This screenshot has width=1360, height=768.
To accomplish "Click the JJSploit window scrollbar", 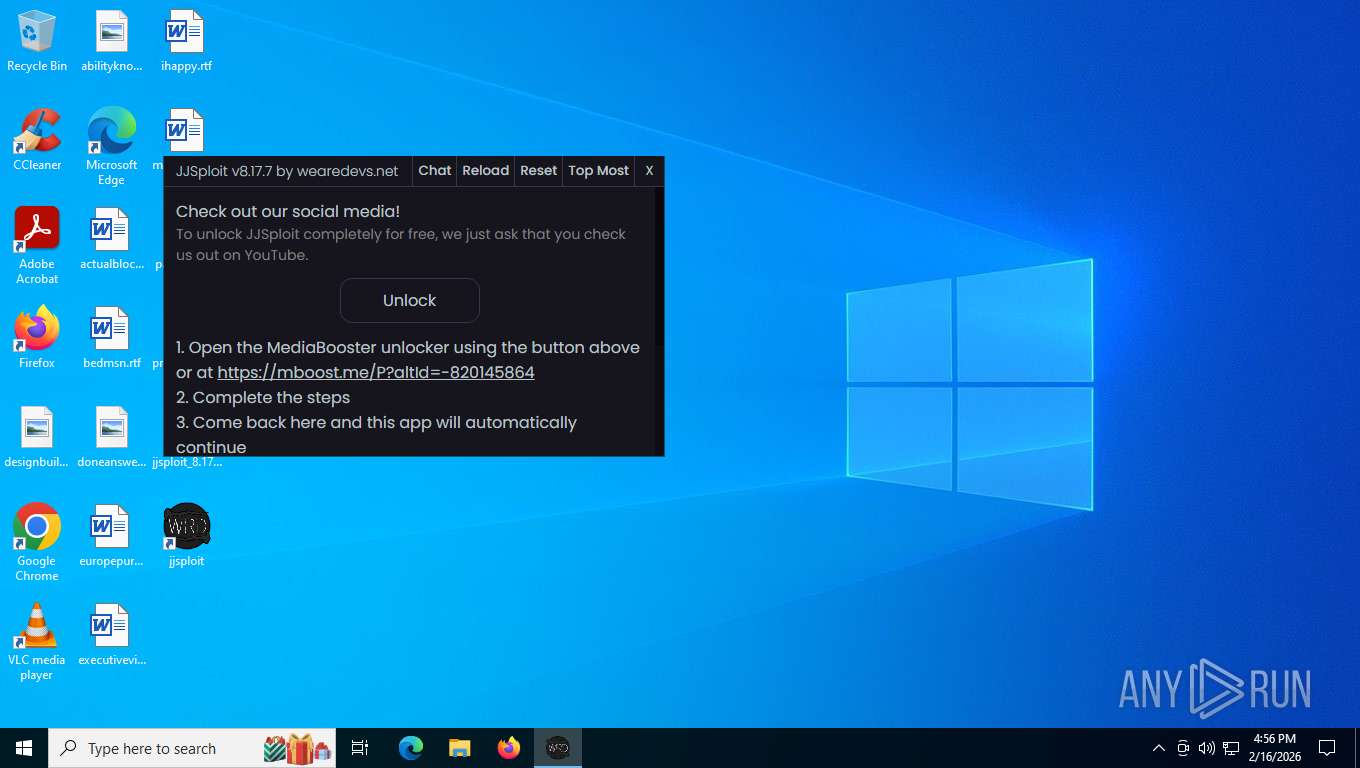I will (x=659, y=320).
